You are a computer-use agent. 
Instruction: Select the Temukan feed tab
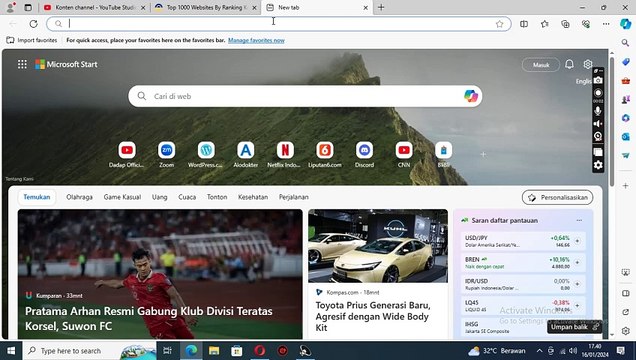[37, 197]
